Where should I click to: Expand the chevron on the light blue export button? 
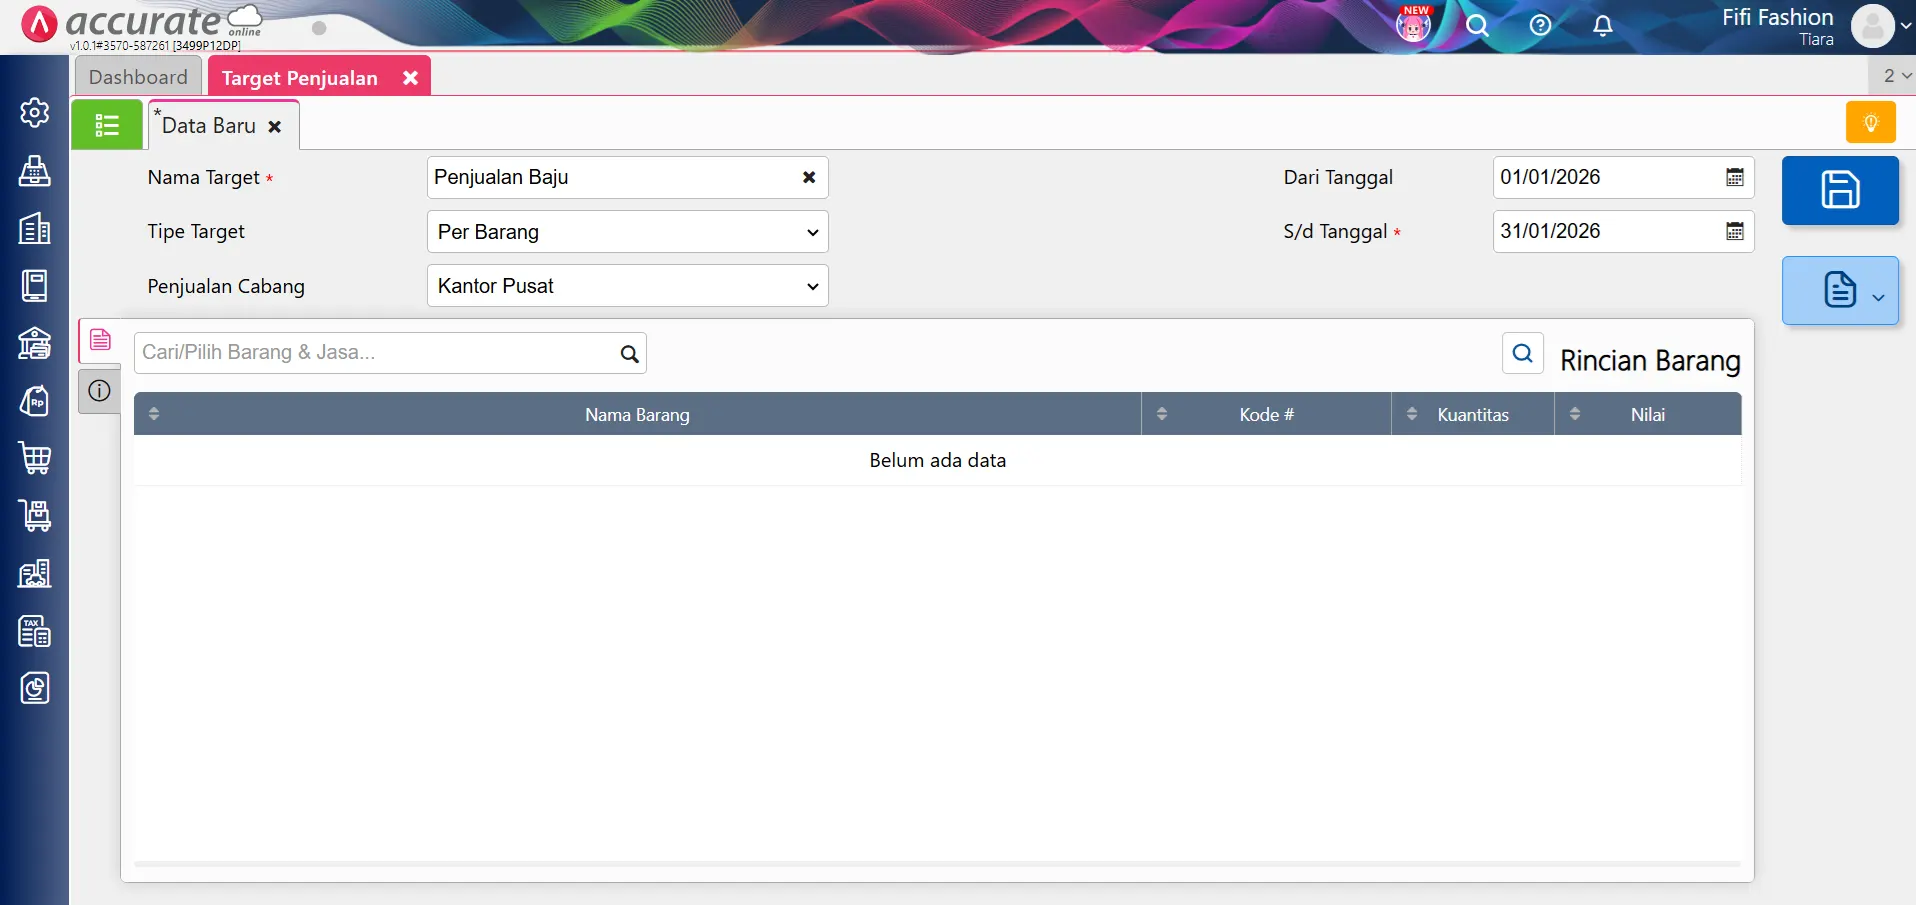[1880, 297]
